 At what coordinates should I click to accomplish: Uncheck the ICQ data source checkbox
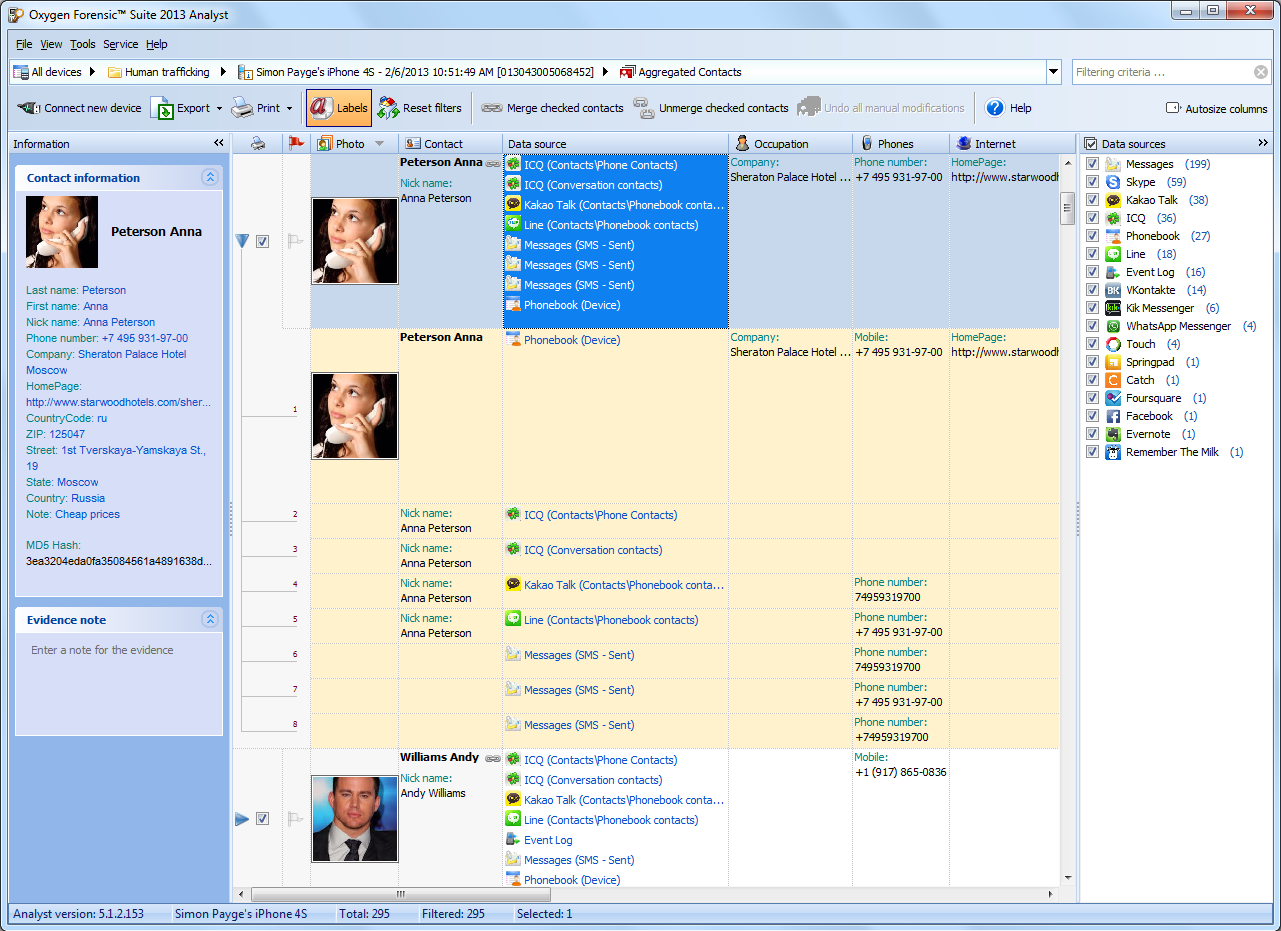[x=1093, y=218]
